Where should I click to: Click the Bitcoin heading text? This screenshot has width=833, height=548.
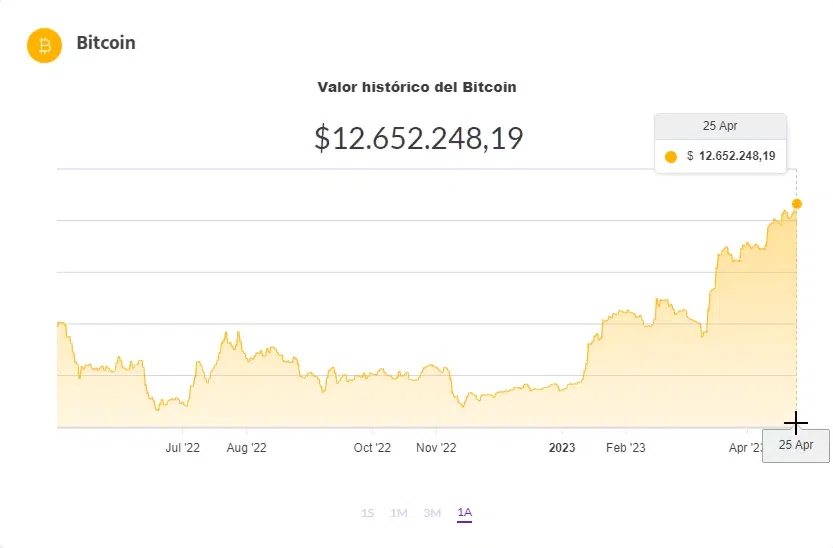click(x=106, y=43)
